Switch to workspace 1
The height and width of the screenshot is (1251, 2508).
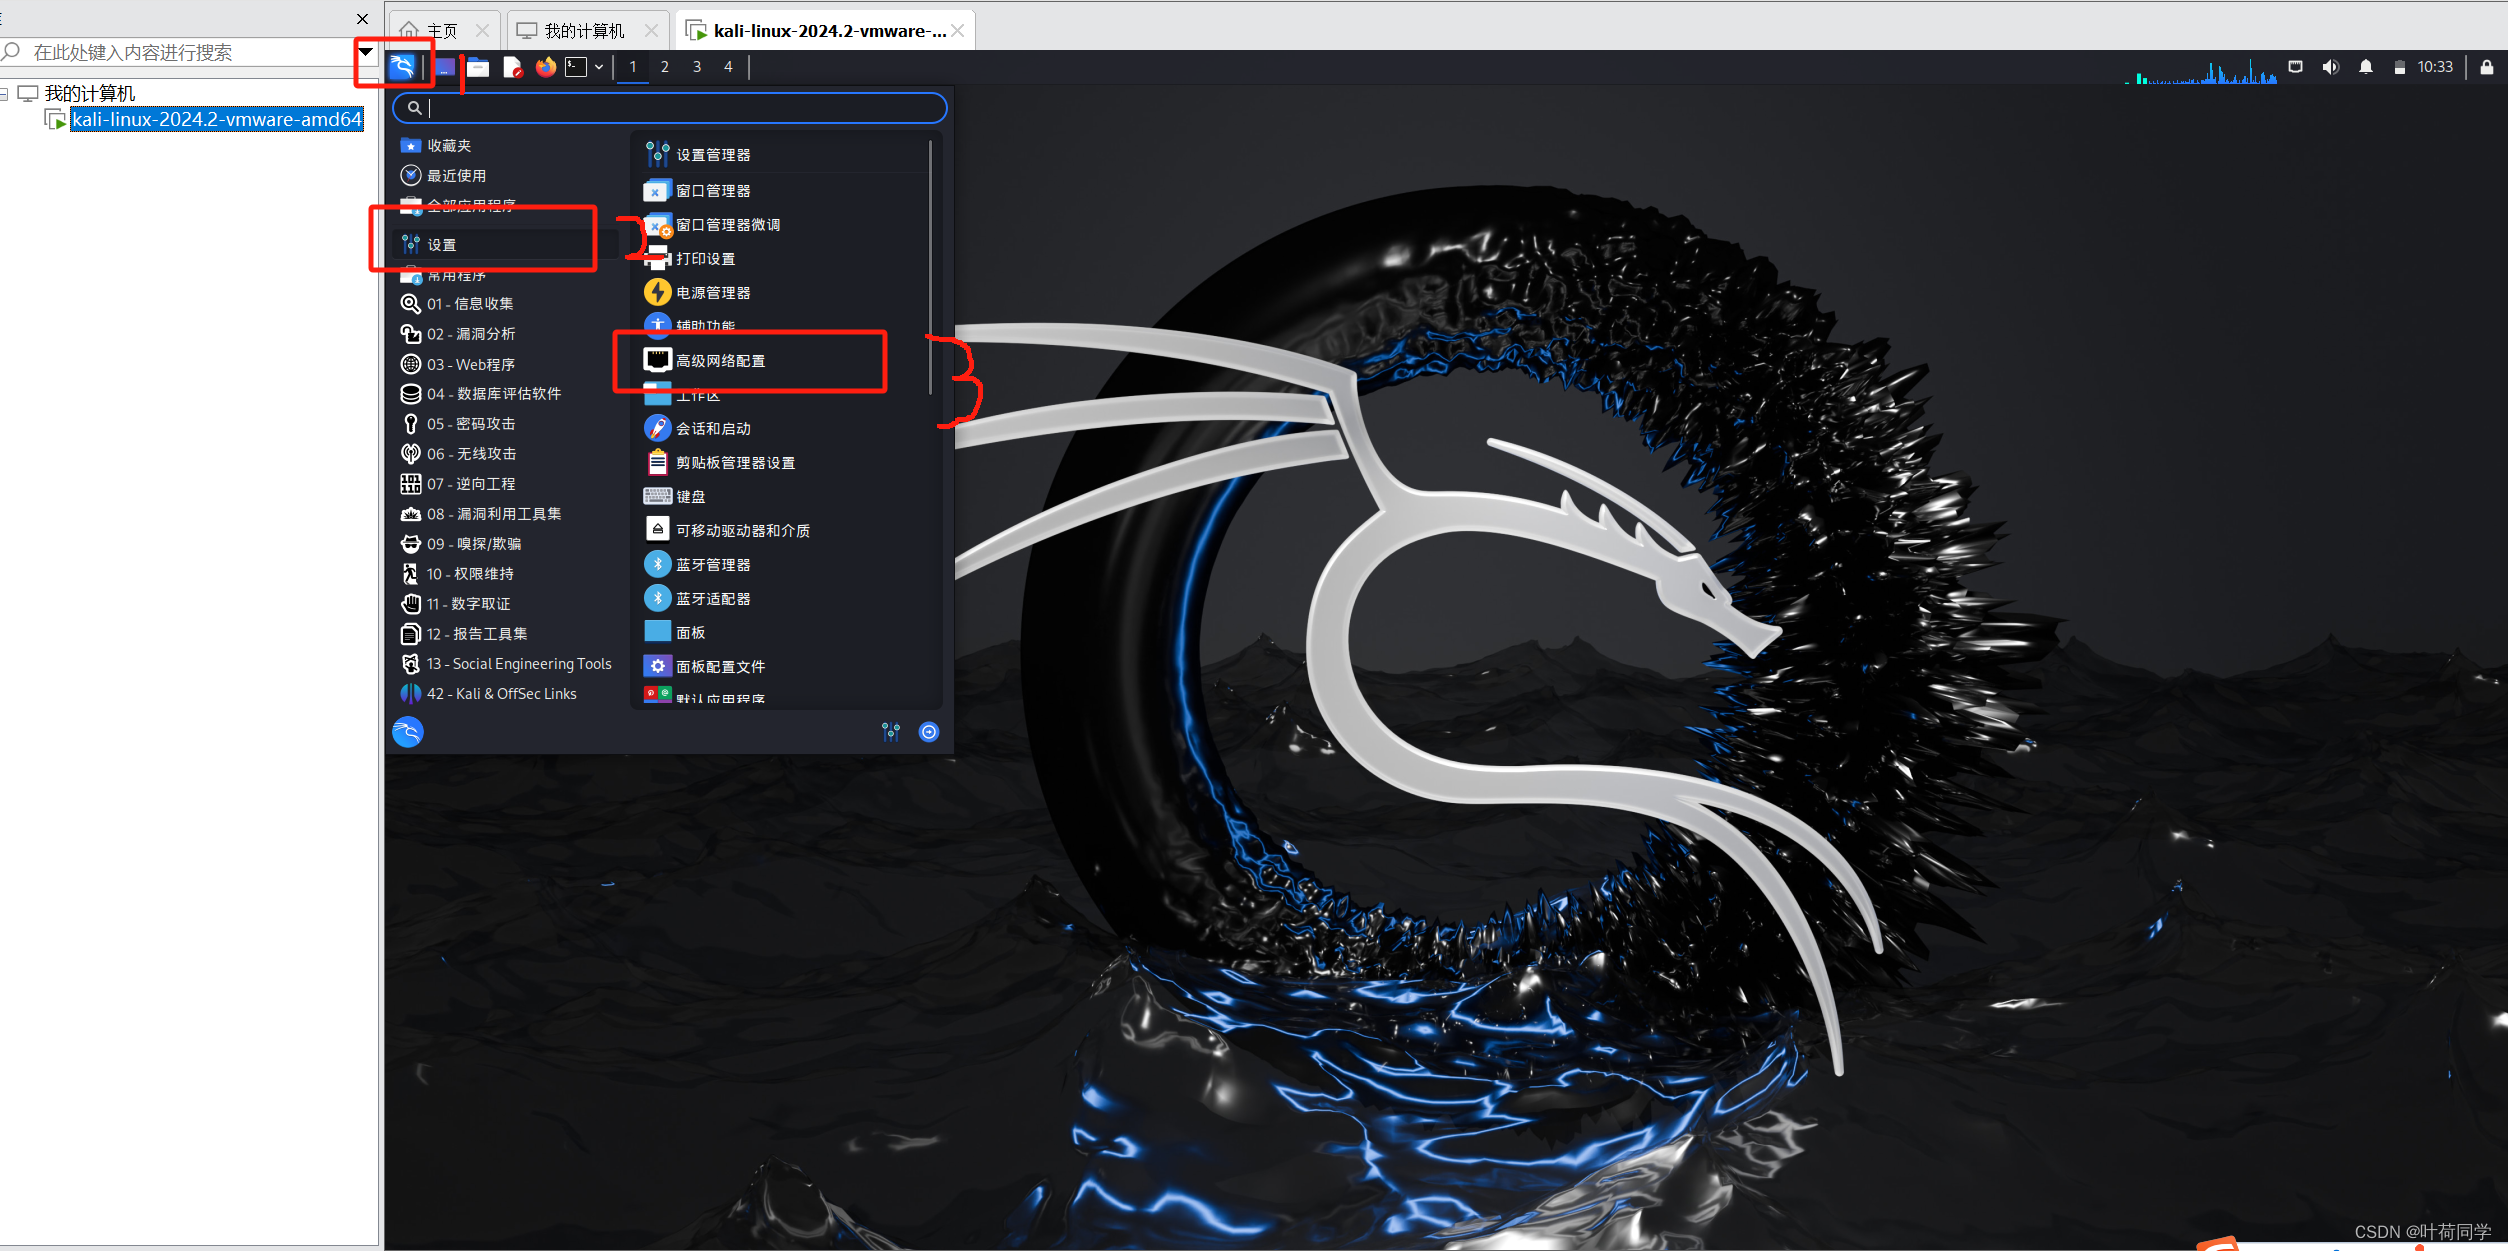coord(633,67)
